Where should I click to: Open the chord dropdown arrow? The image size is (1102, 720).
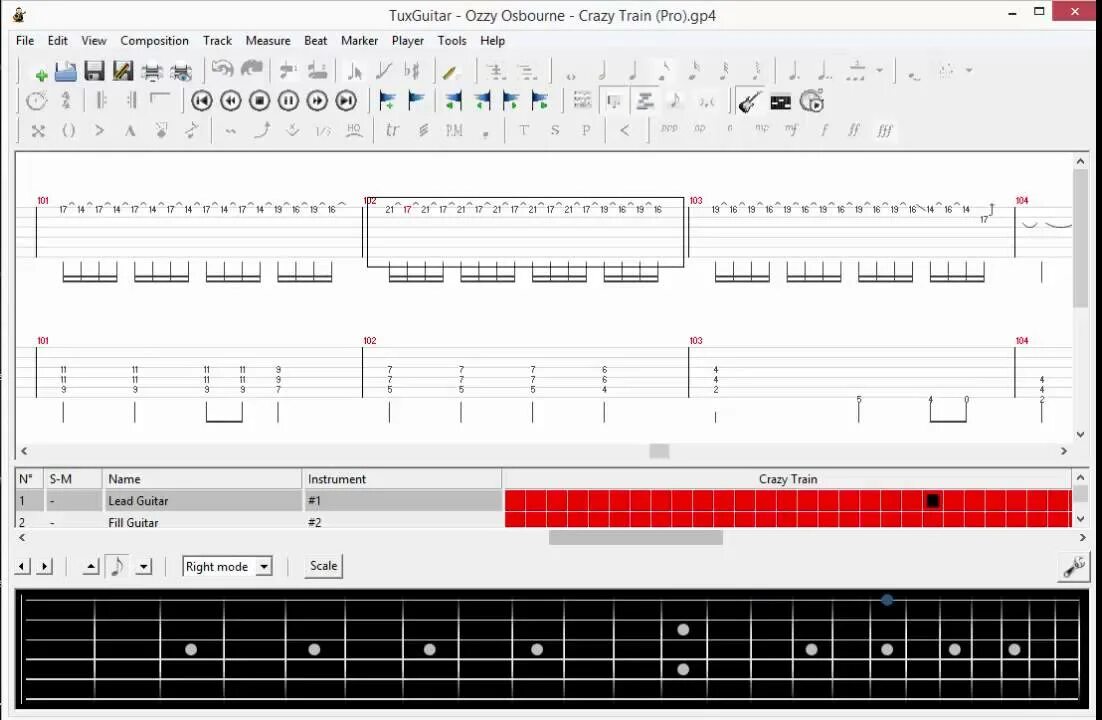tap(969, 70)
